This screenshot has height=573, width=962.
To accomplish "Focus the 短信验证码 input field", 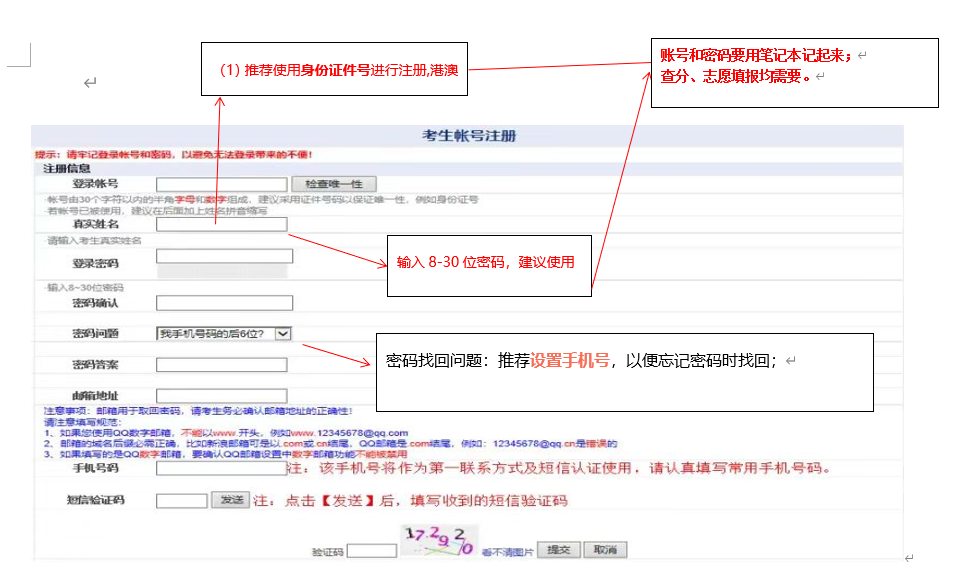I will pyautogui.click(x=181, y=500).
